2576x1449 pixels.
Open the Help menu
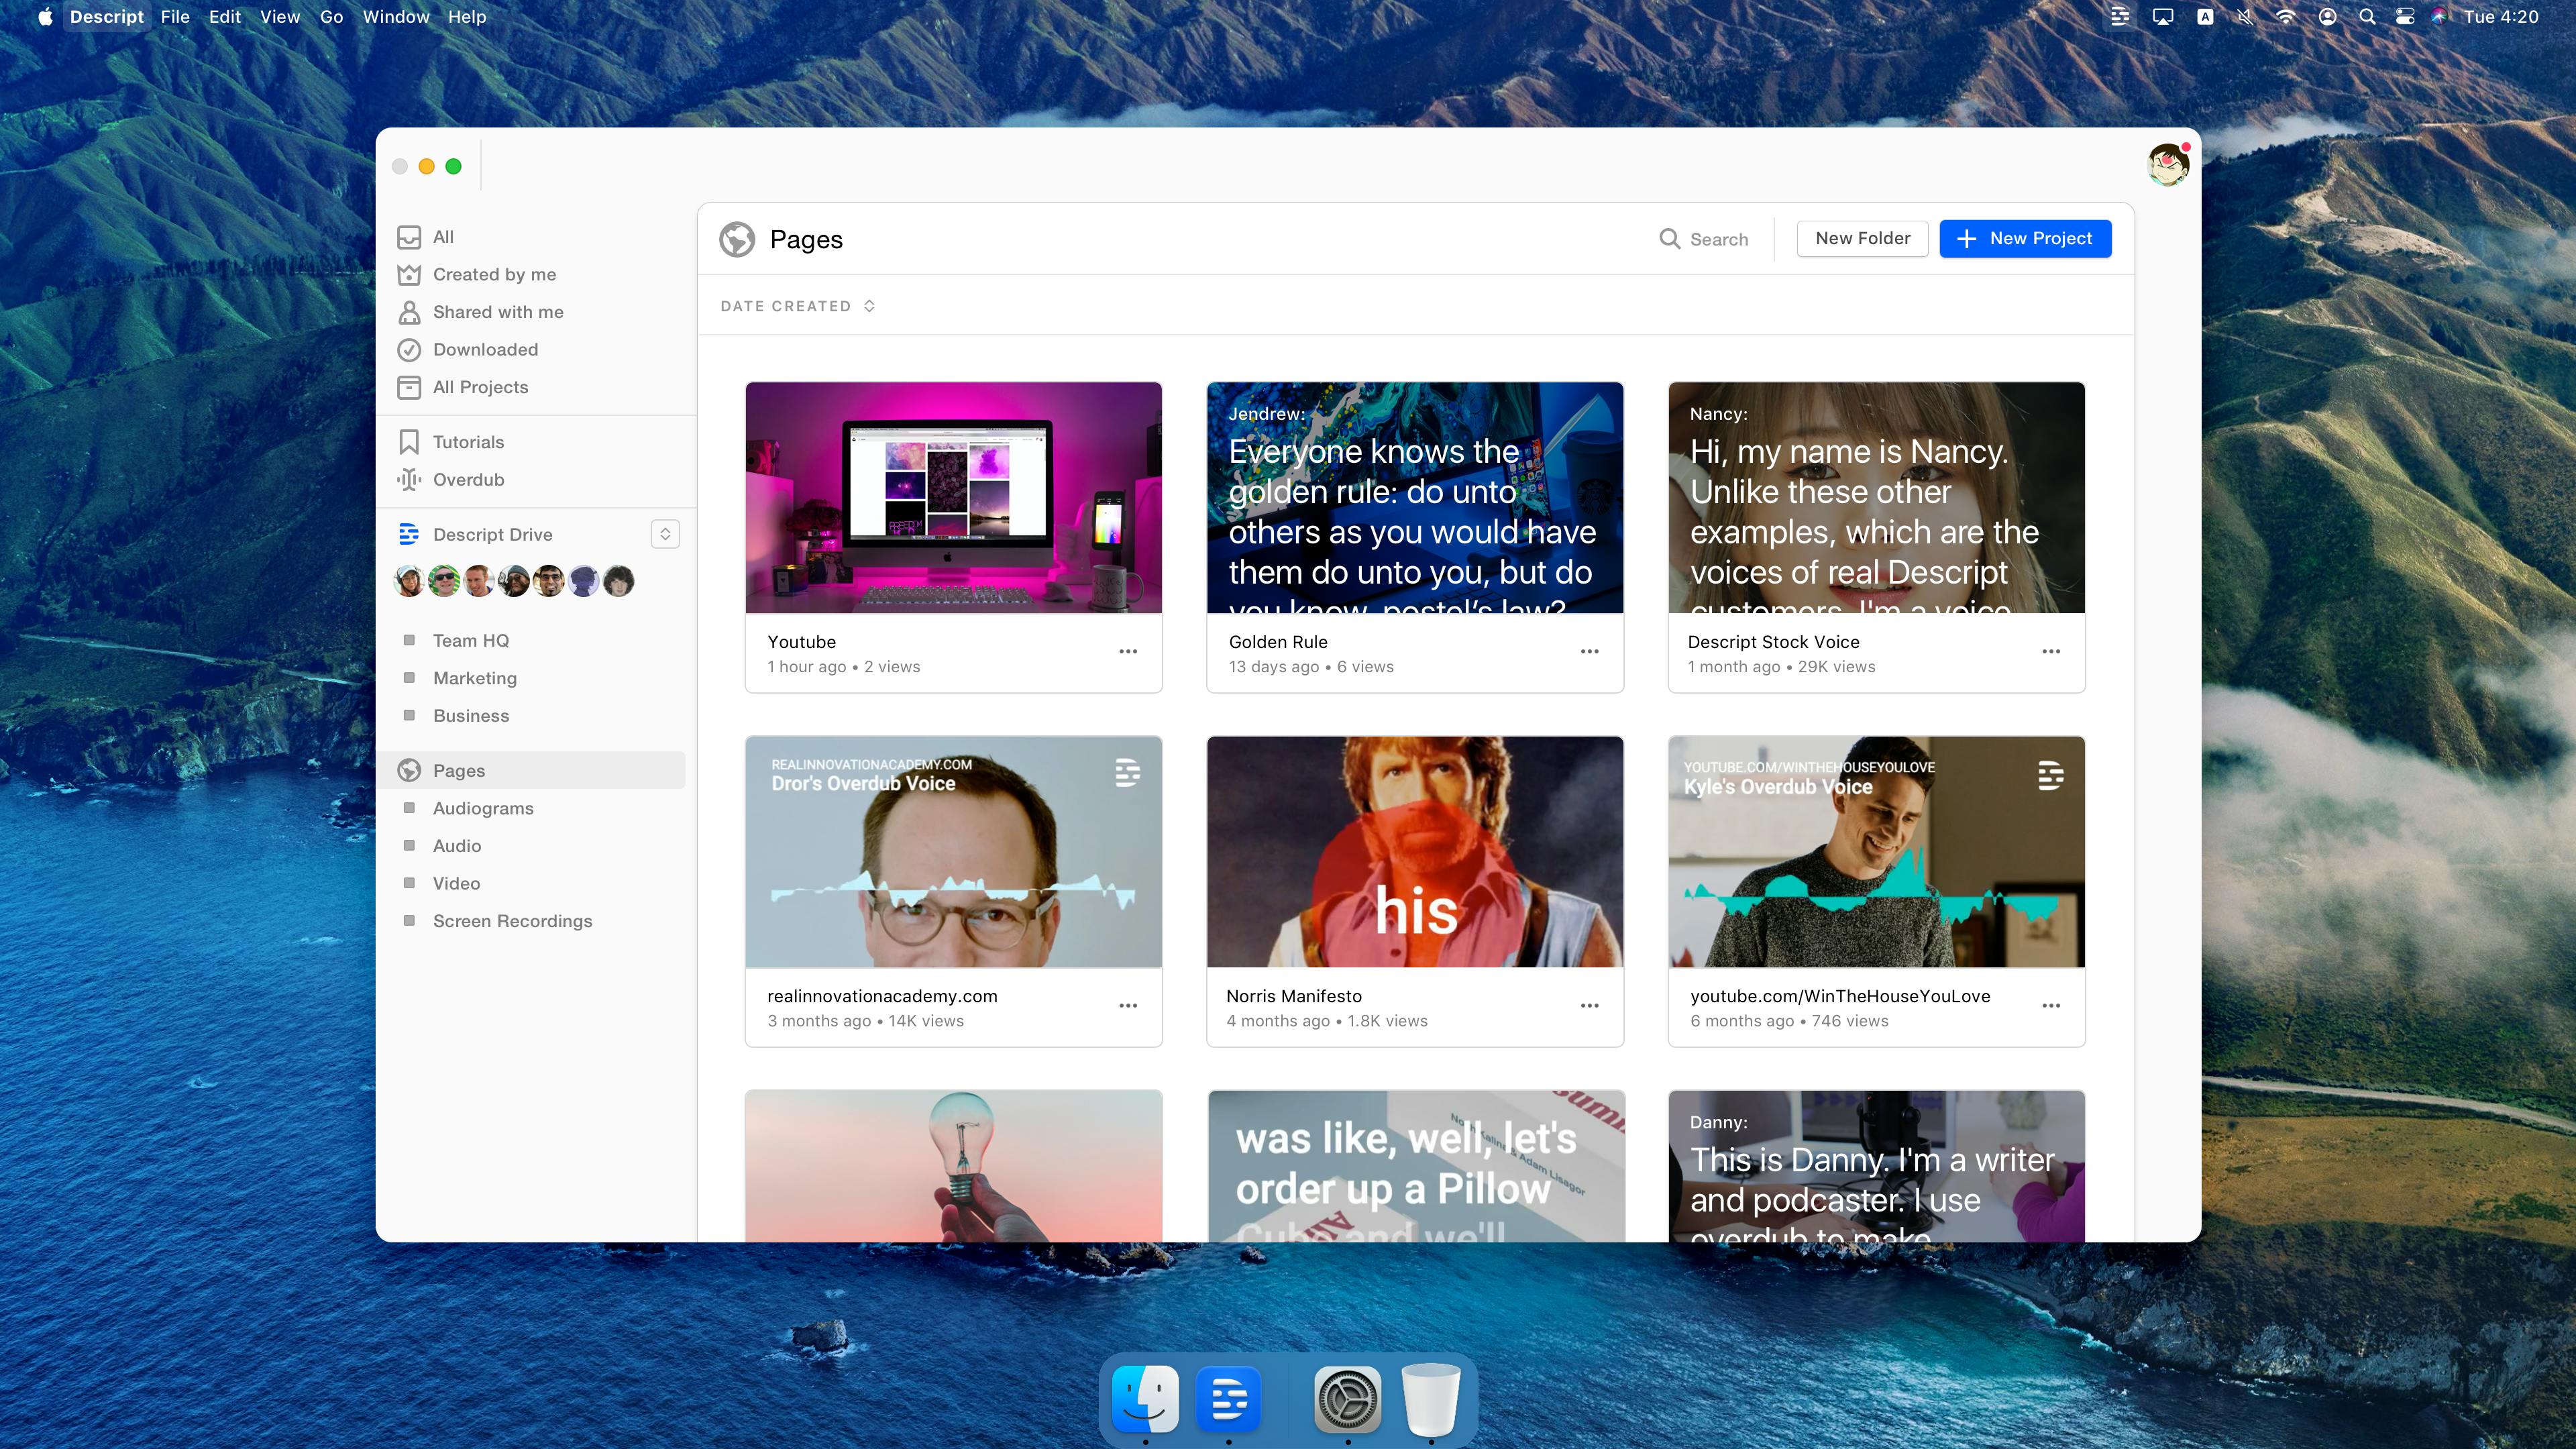pos(467,17)
